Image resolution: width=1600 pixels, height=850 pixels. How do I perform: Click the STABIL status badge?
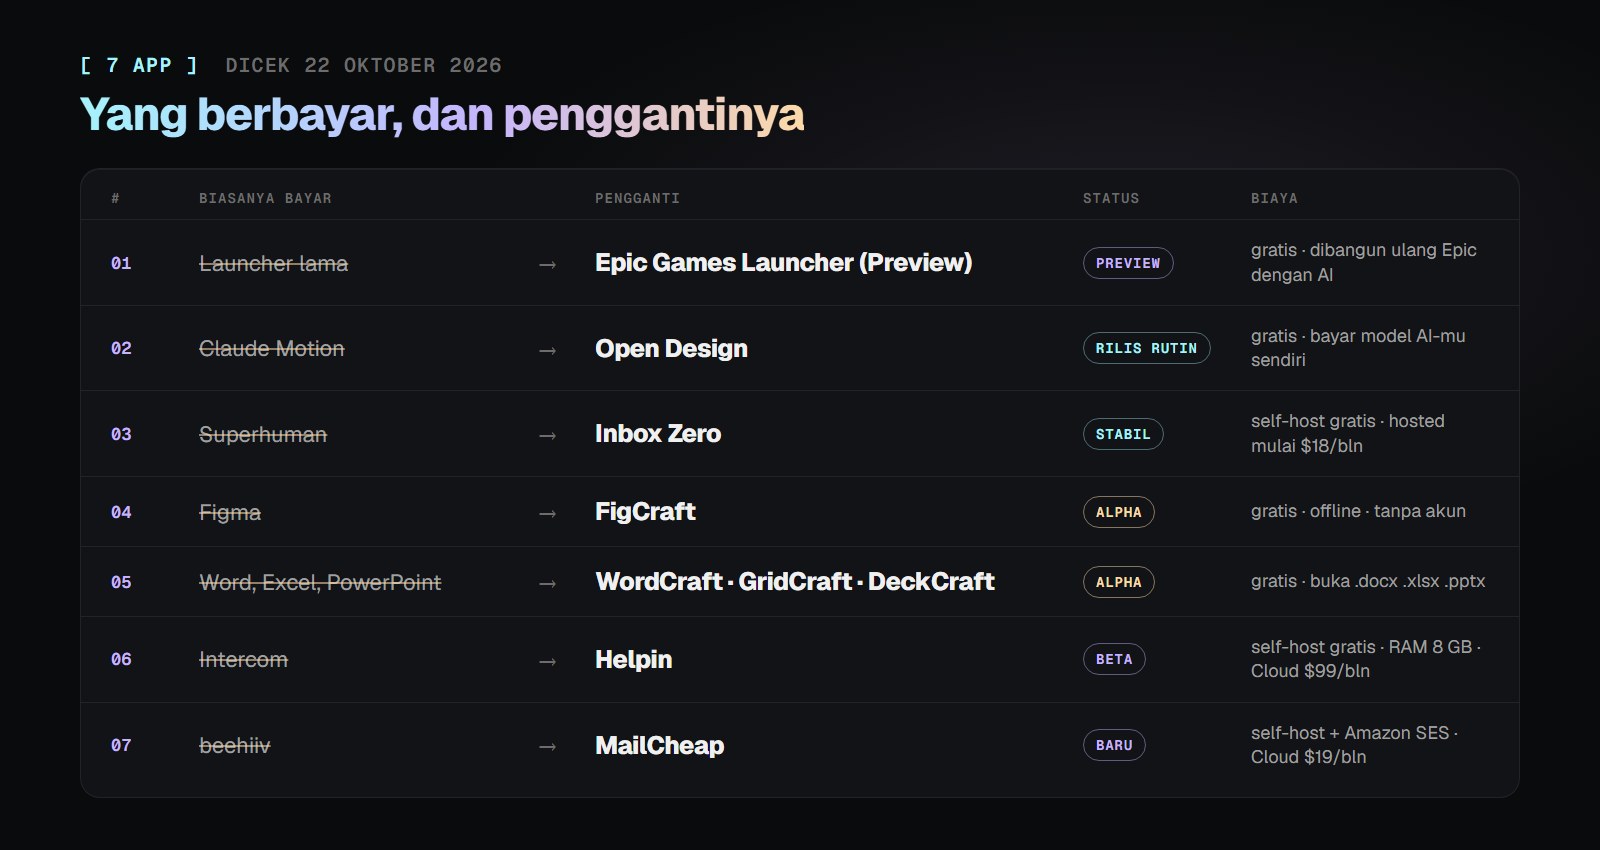1123,434
